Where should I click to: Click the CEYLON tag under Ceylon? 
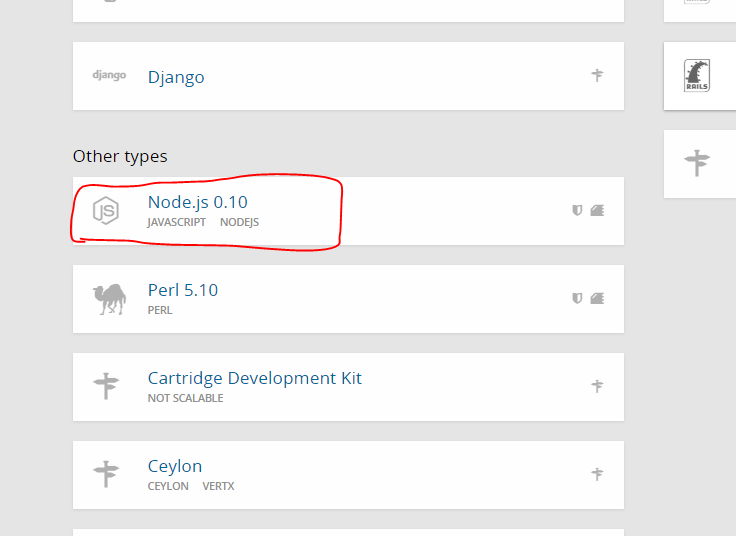click(168, 486)
